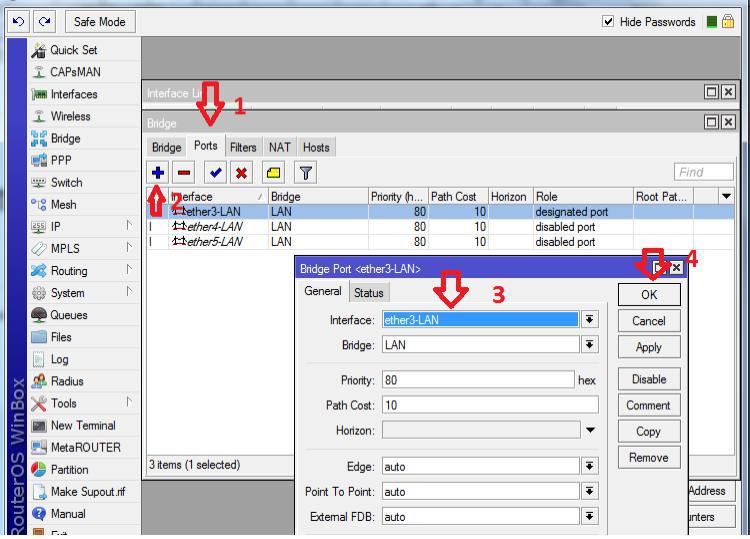
Task: Open column selector dropdown arrow
Action: 726,197
